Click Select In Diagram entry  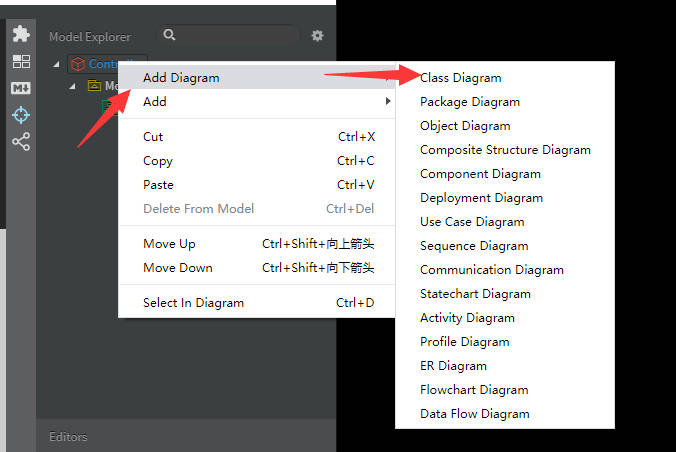pos(193,303)
